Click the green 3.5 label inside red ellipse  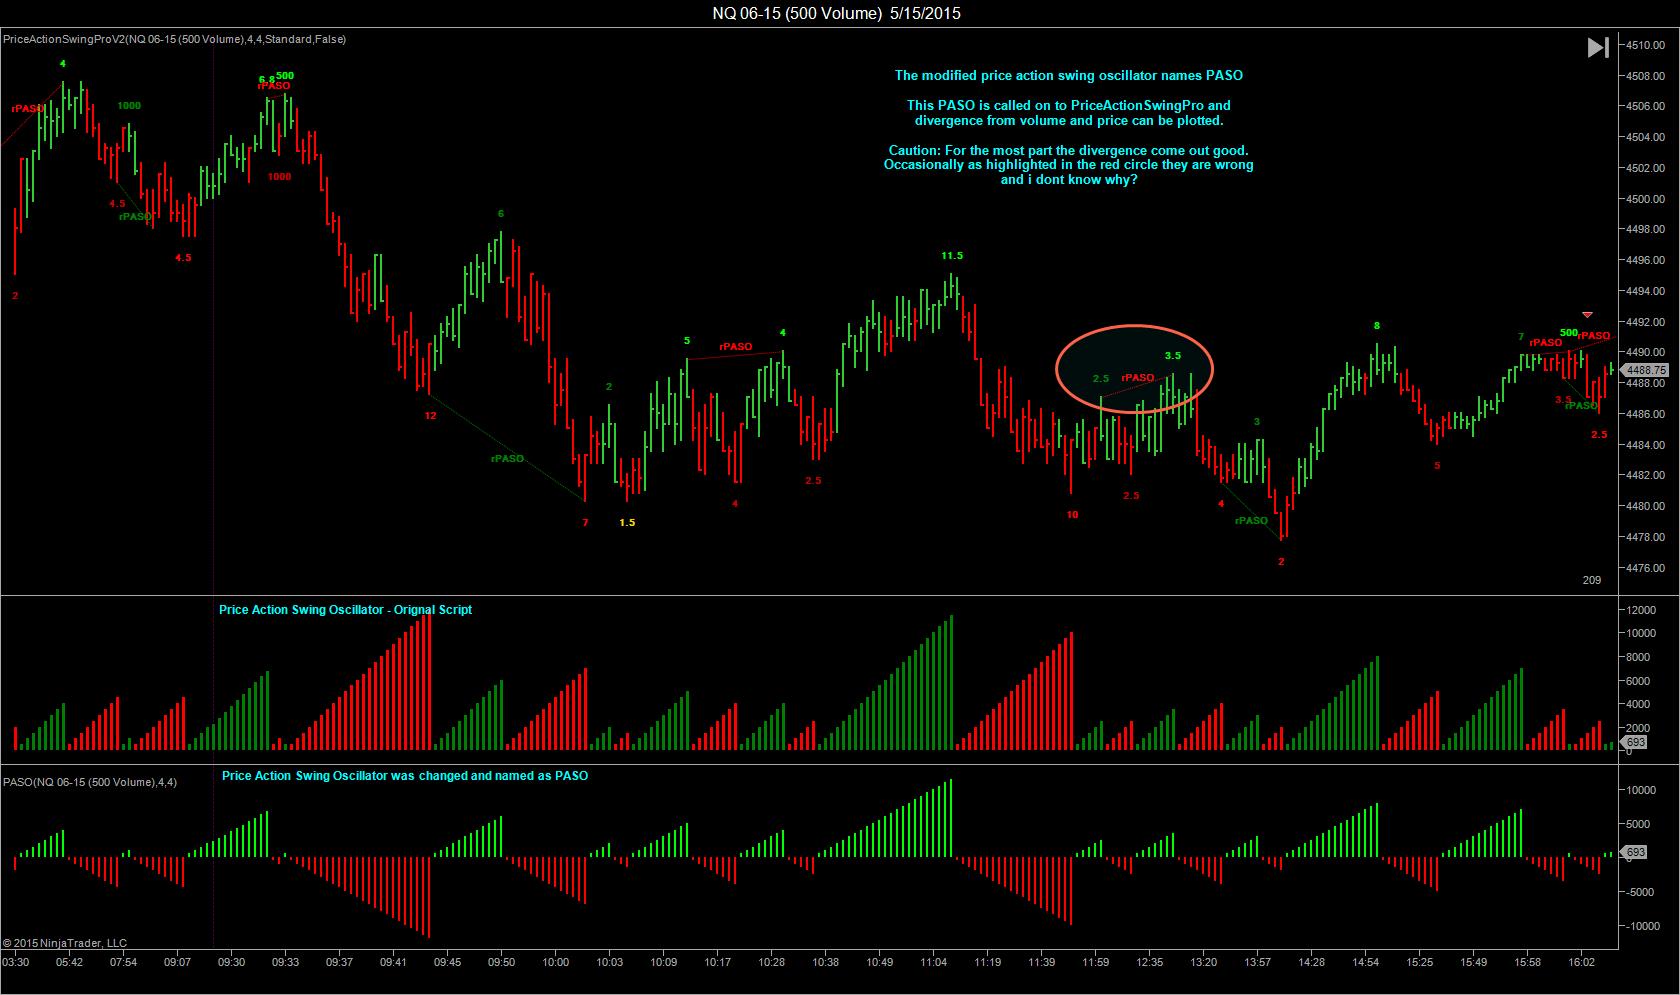tap(1173, 356)
